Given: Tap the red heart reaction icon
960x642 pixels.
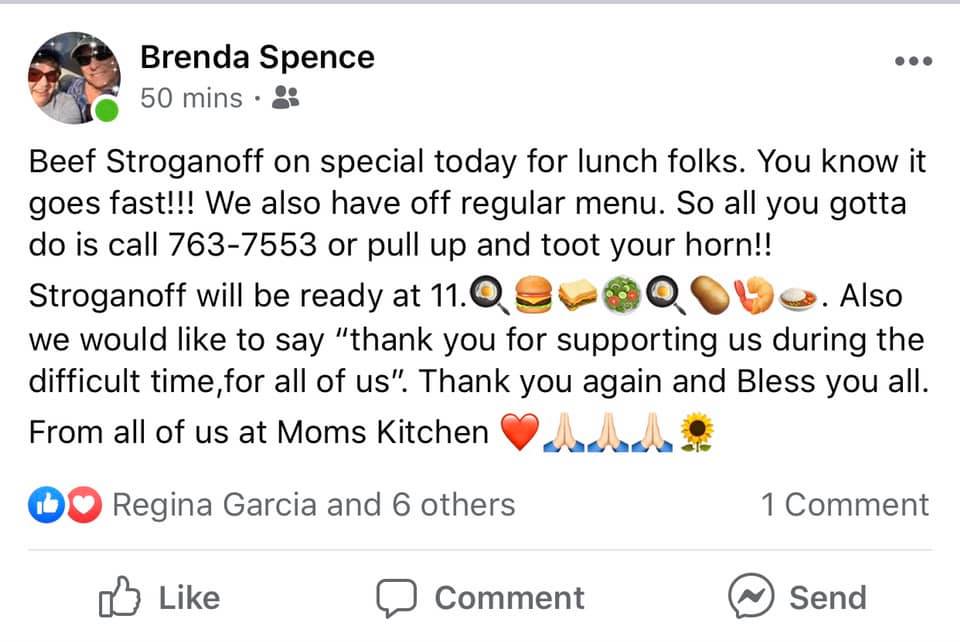Looking at the screenshot, I should click(x=87, y=506).
